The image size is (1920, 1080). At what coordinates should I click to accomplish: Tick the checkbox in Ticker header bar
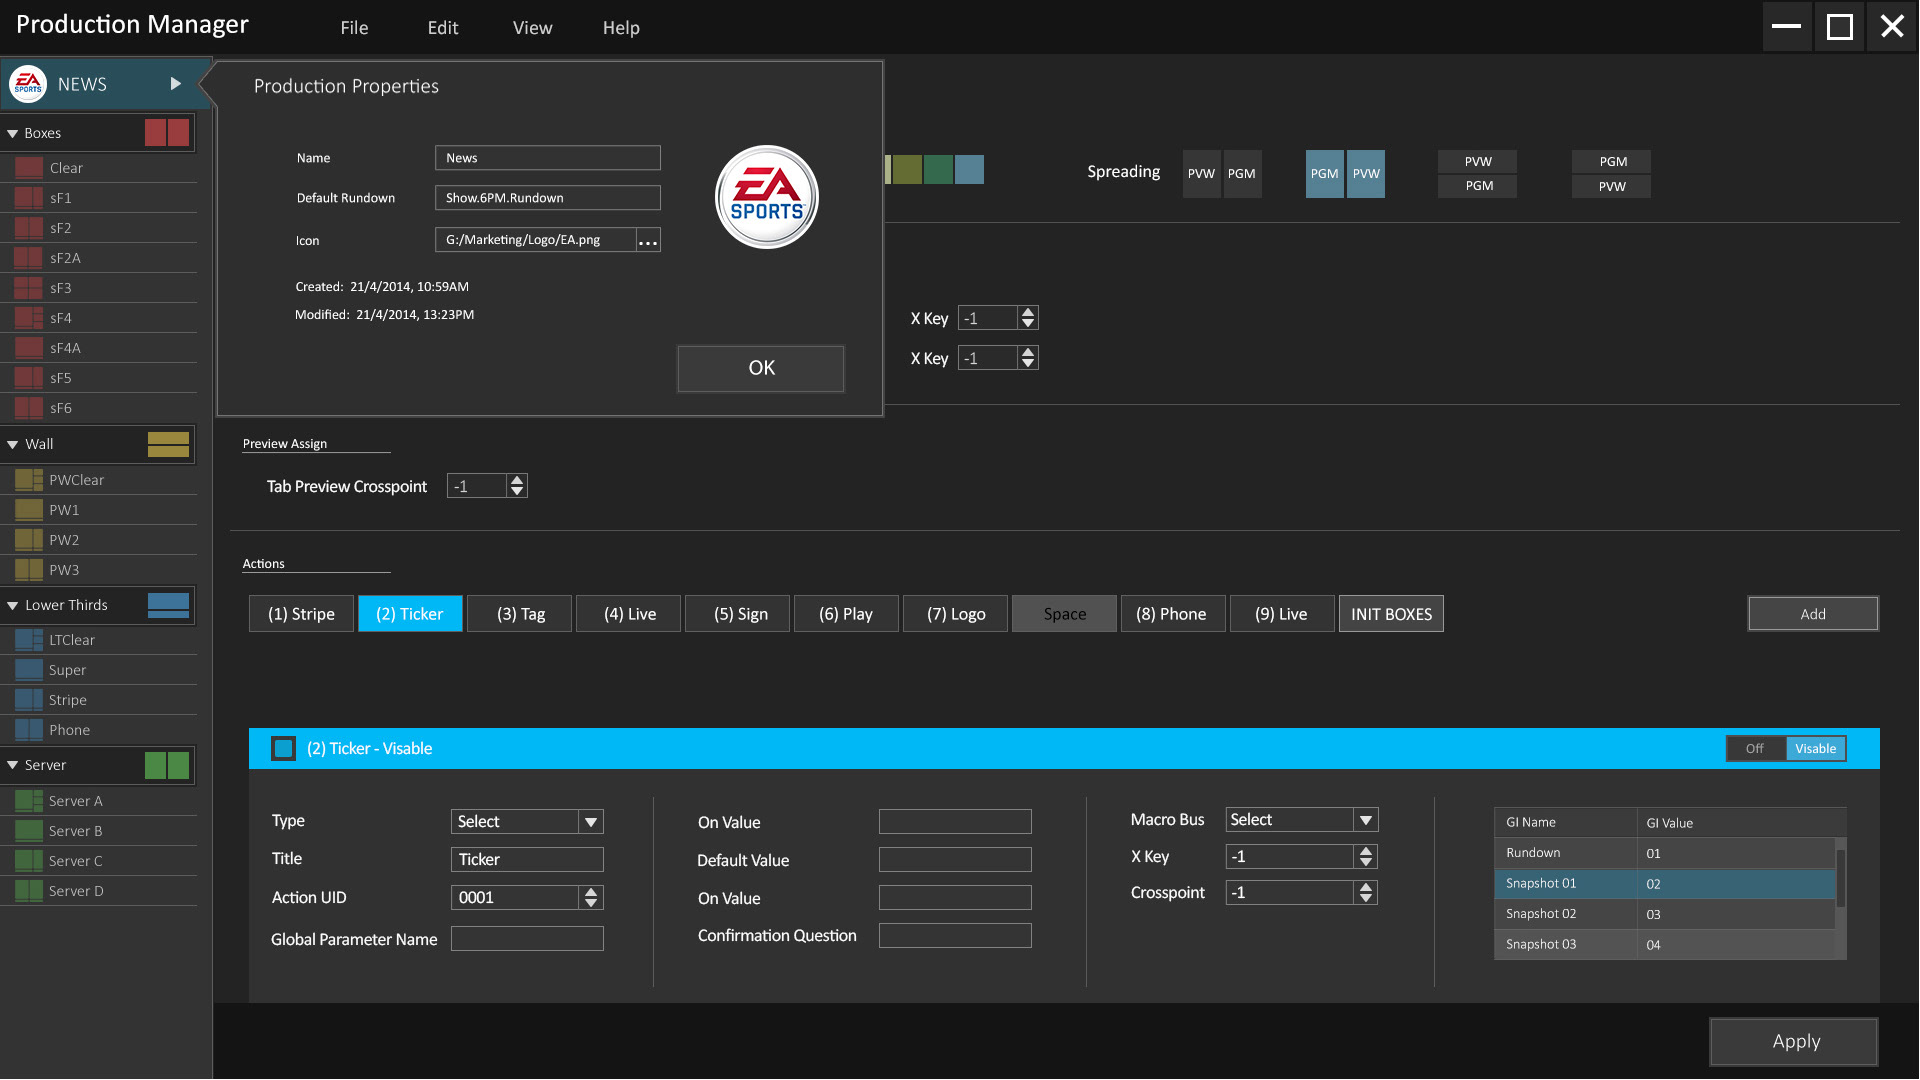(284, 749)
